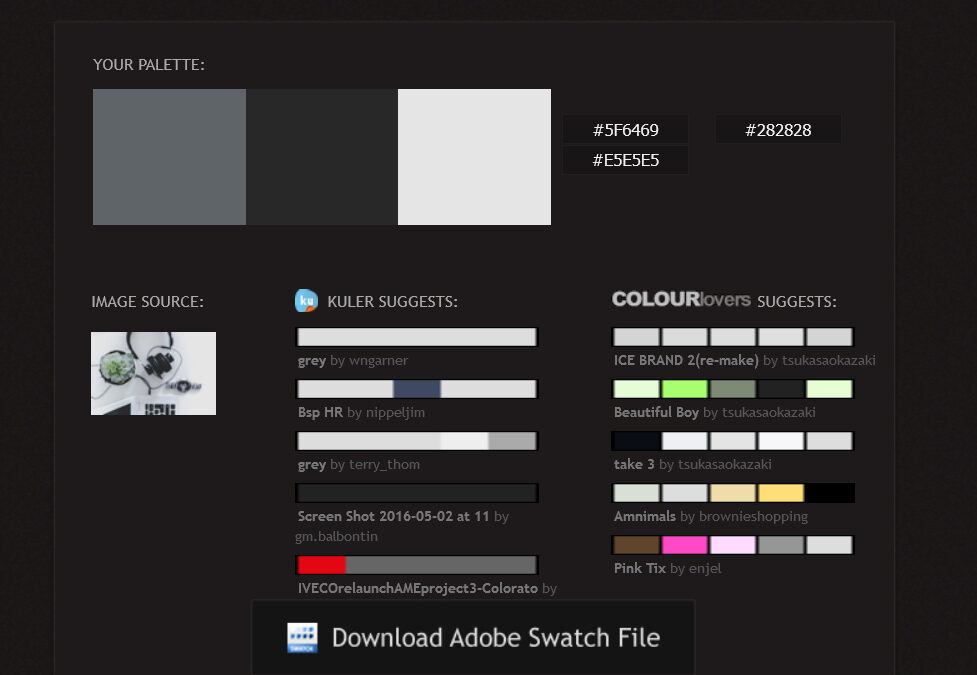
Task: Click the Kuler logo icon
Action: (x=306, y=300)
